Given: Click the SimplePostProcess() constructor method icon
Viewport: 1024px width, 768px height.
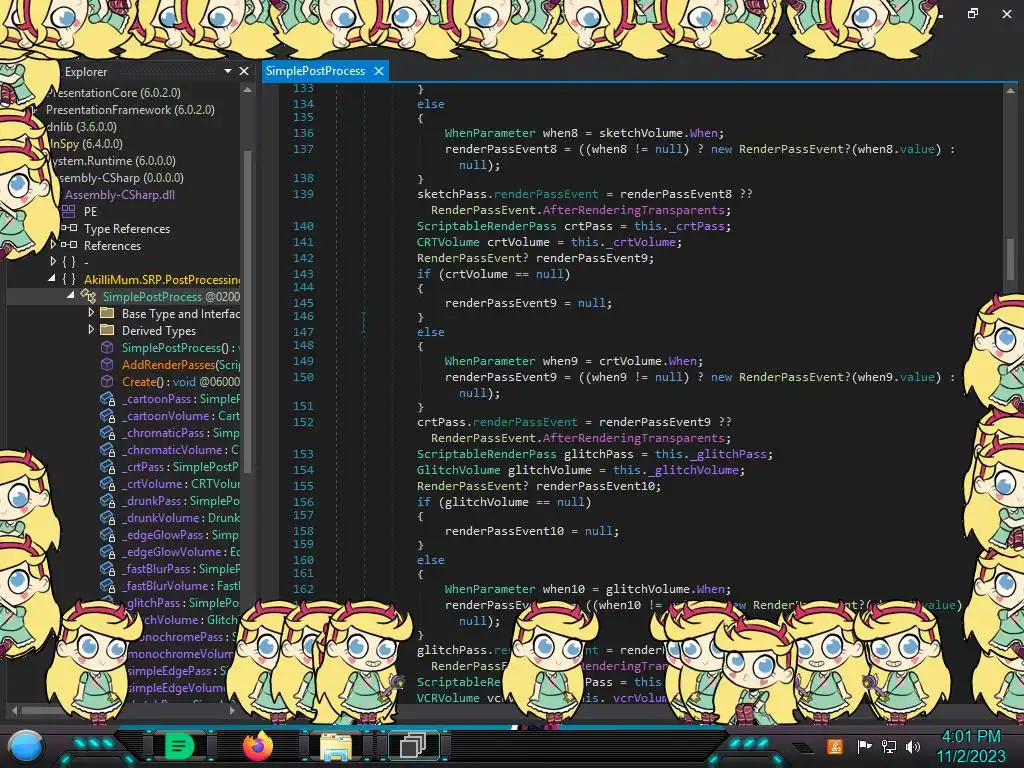Looking at the screenshot, I should coord(107,347).
